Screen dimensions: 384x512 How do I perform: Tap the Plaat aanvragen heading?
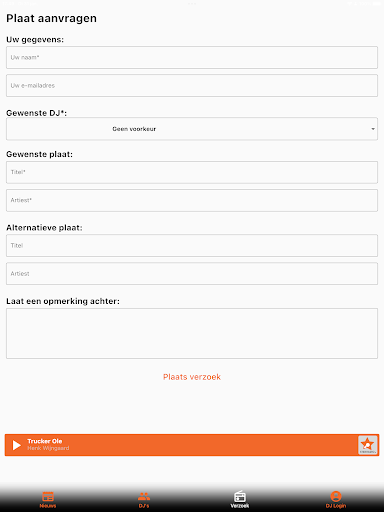[52, 18]
